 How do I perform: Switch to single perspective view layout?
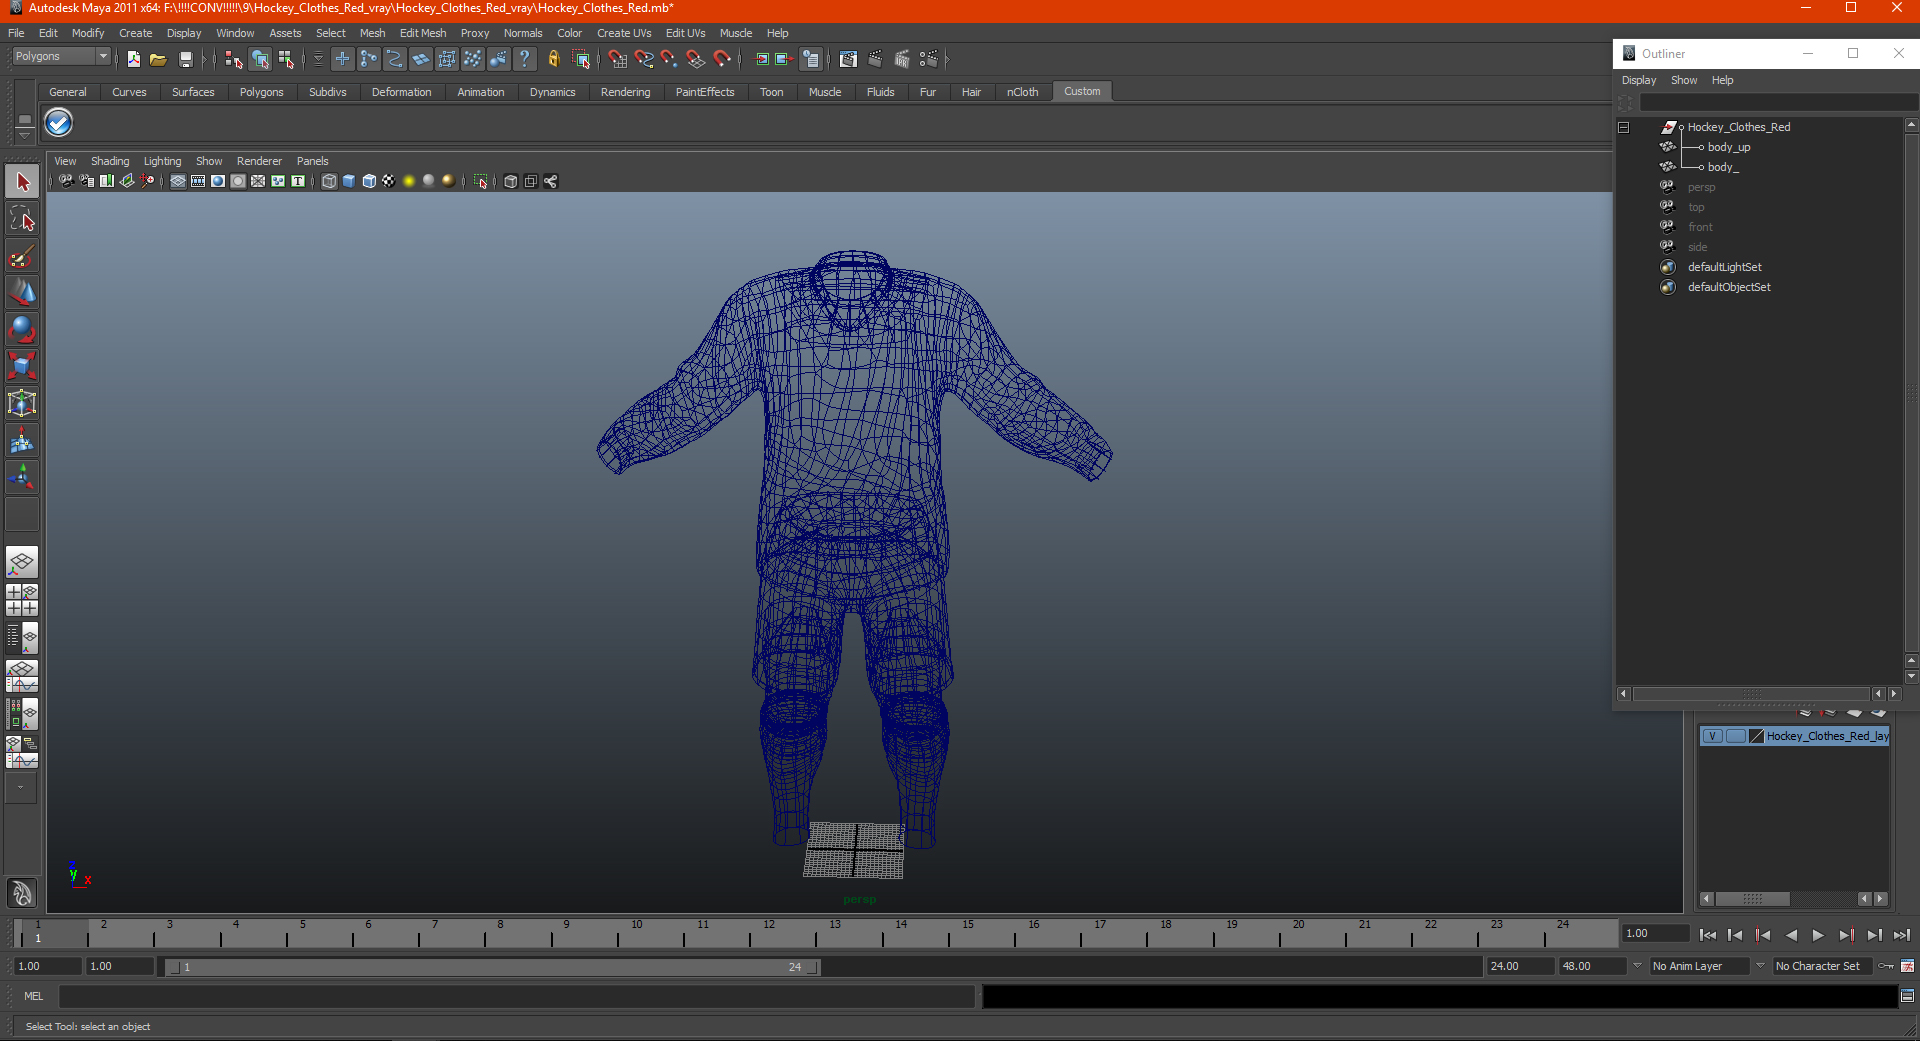coord(22,562)
